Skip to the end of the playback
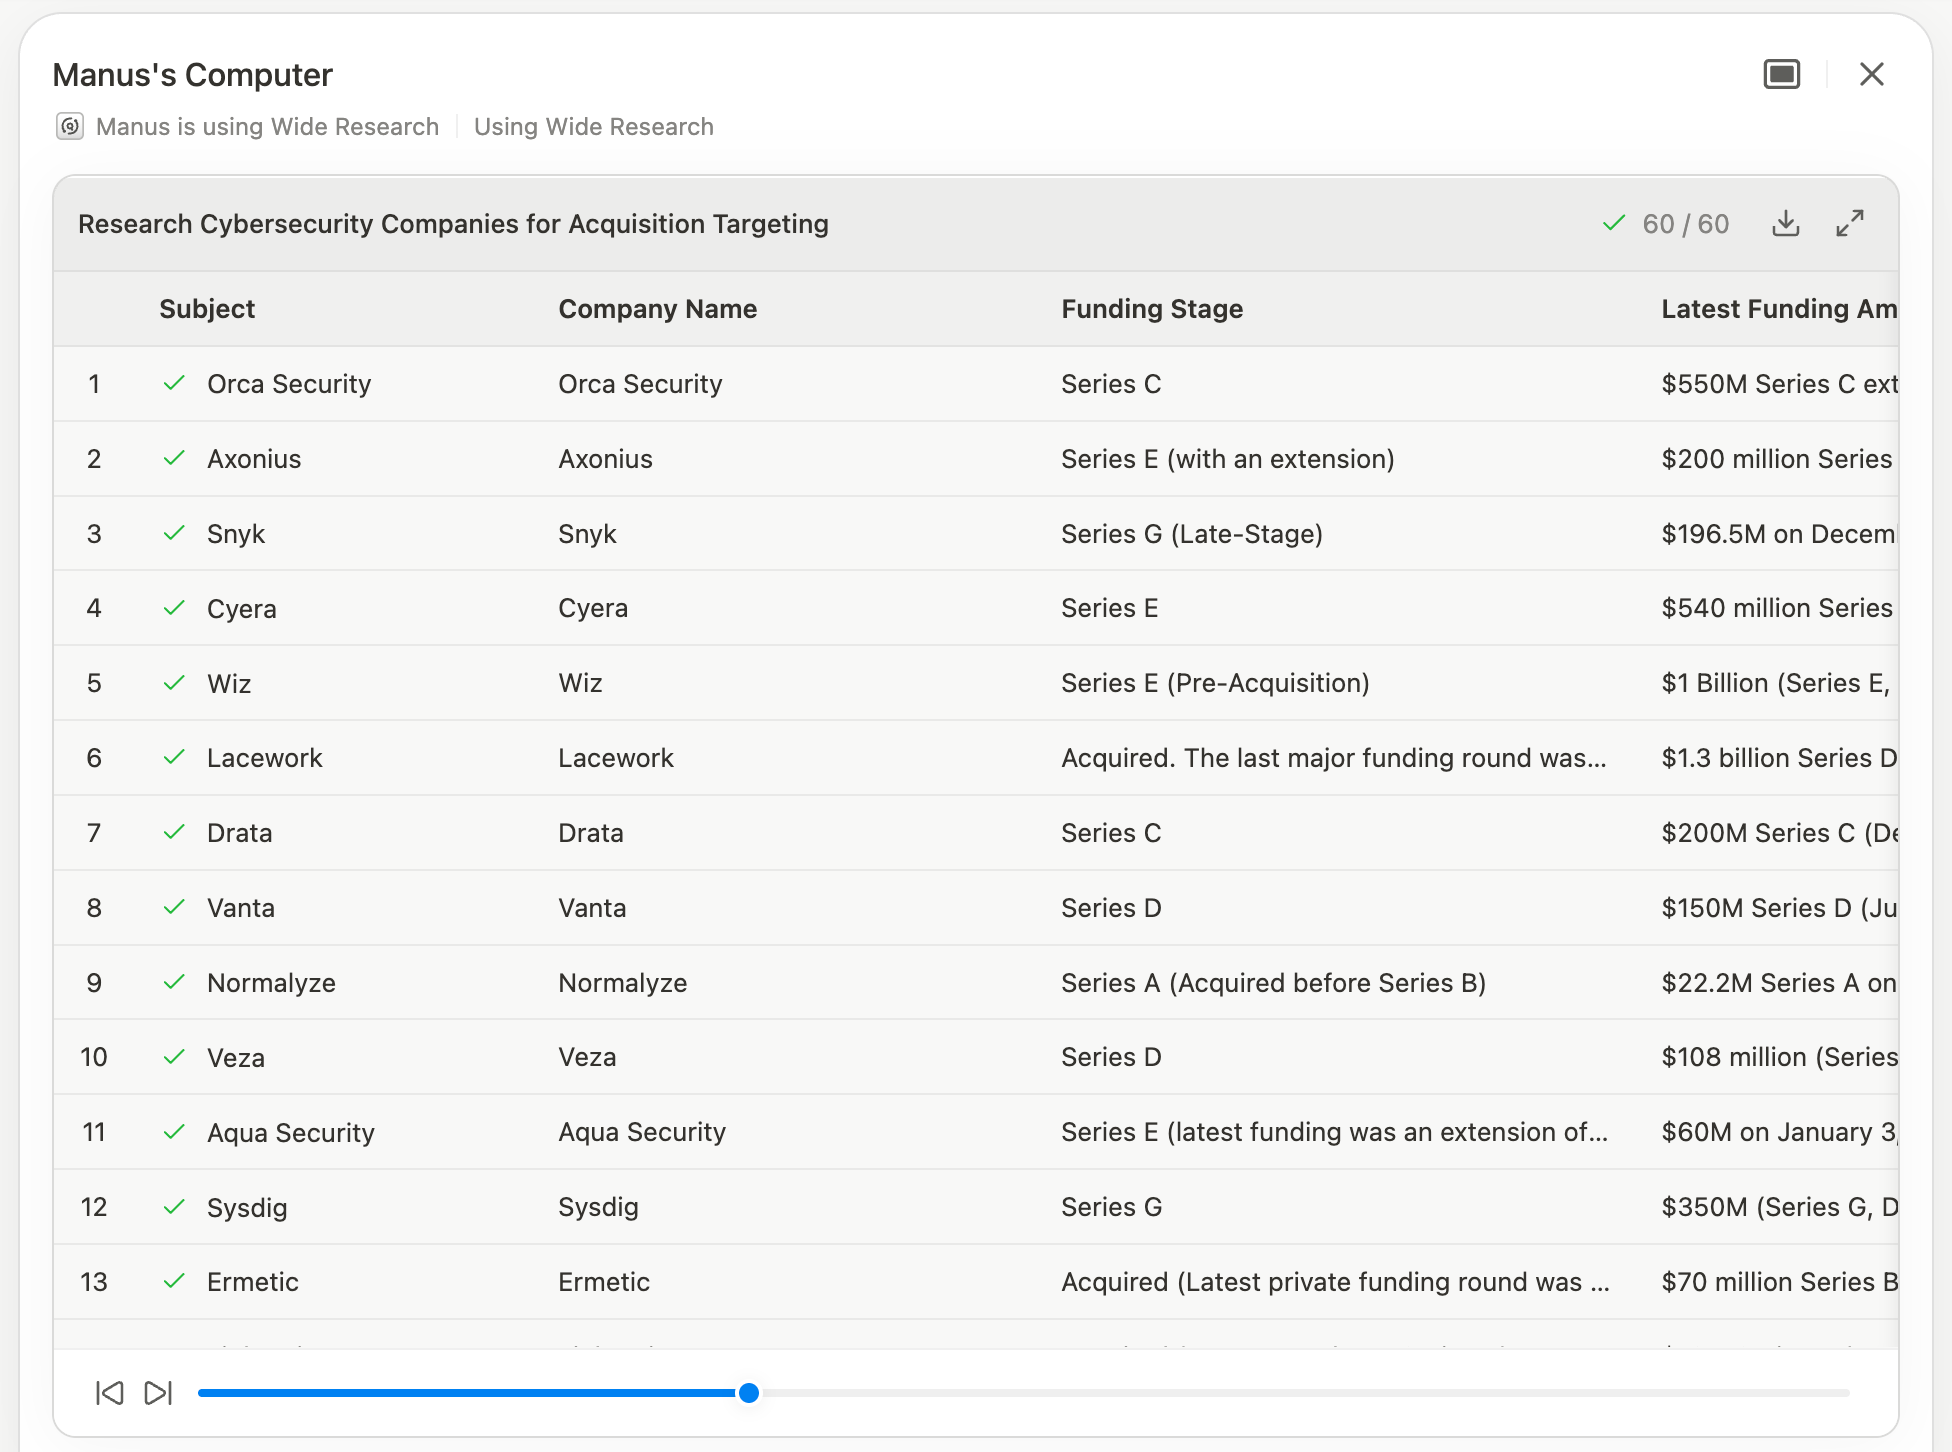The height and width of the screenshot is (1452, 1952). coord(159,1392)
